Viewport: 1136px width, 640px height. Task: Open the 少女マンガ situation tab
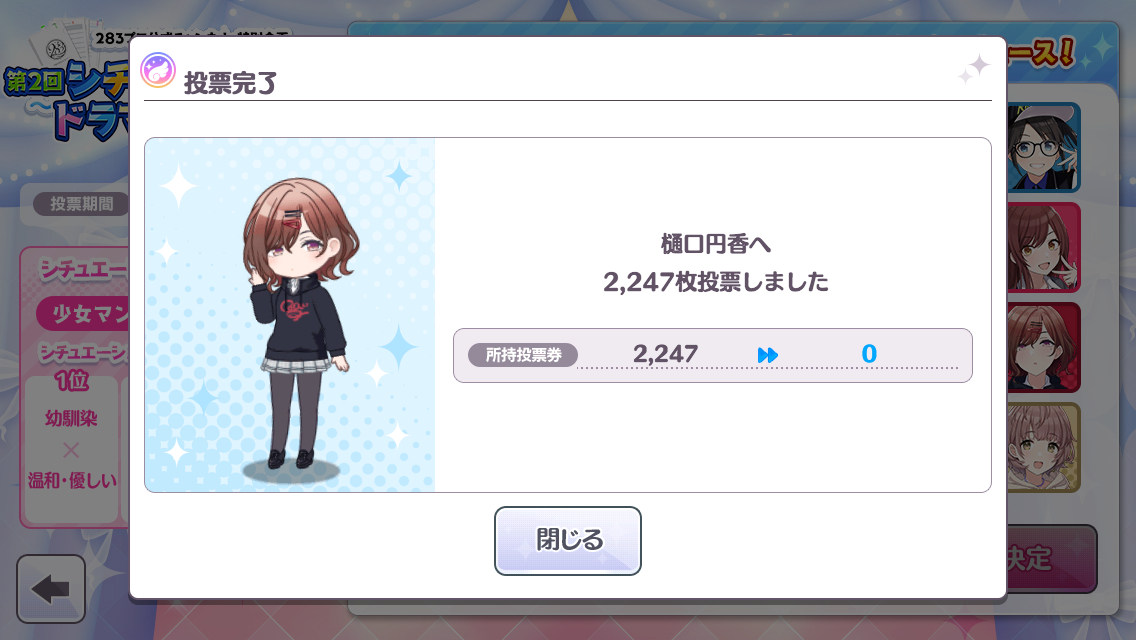[x=83, y=314]
